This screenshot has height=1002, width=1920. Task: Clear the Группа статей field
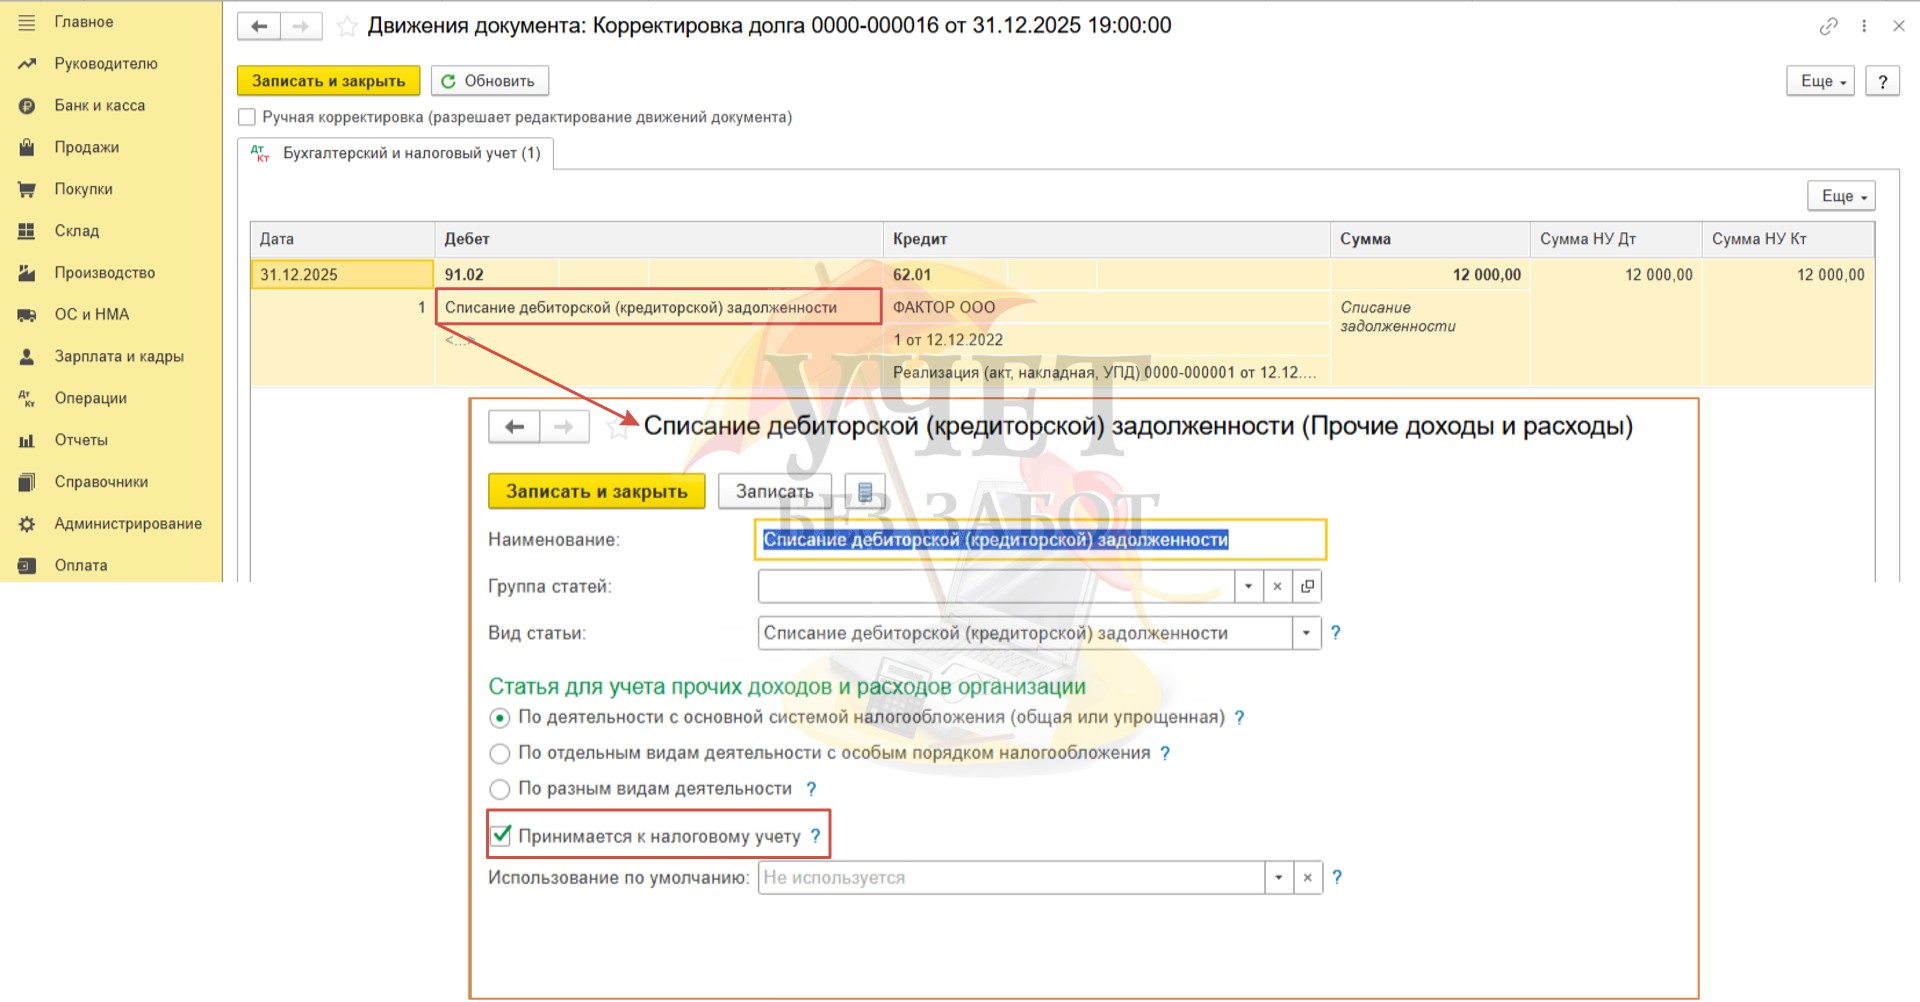1277,586
